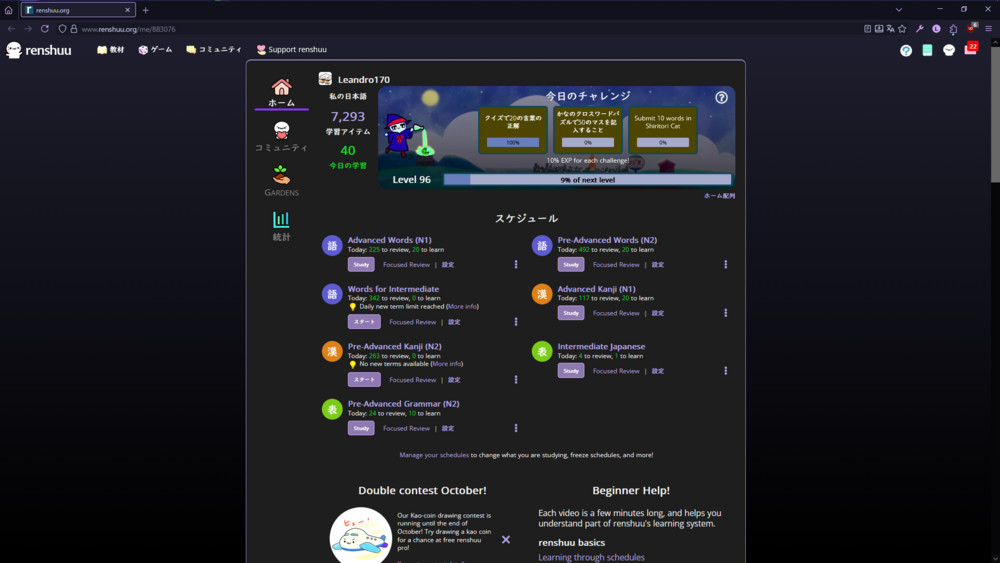Image resolution: width=1000 pixels, height=563 pixels.
Task: Open the コミュニティ sidebar icon
Action: [281, 131]
